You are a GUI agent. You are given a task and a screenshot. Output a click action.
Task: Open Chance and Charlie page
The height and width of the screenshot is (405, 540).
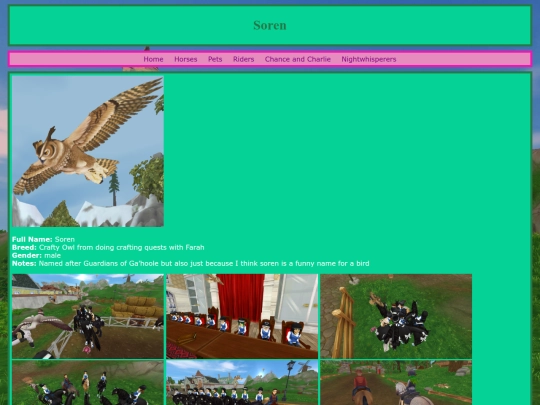[x=298, y=59]
